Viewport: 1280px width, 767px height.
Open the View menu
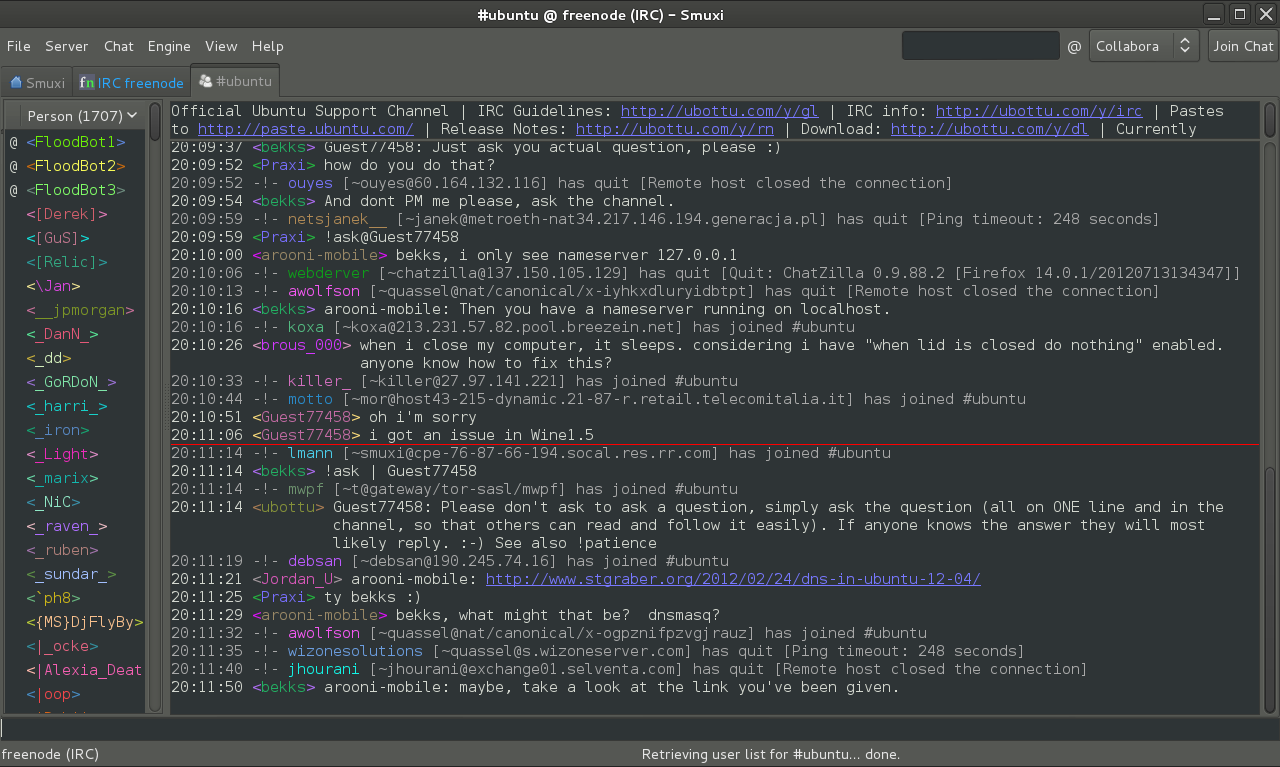221,46
